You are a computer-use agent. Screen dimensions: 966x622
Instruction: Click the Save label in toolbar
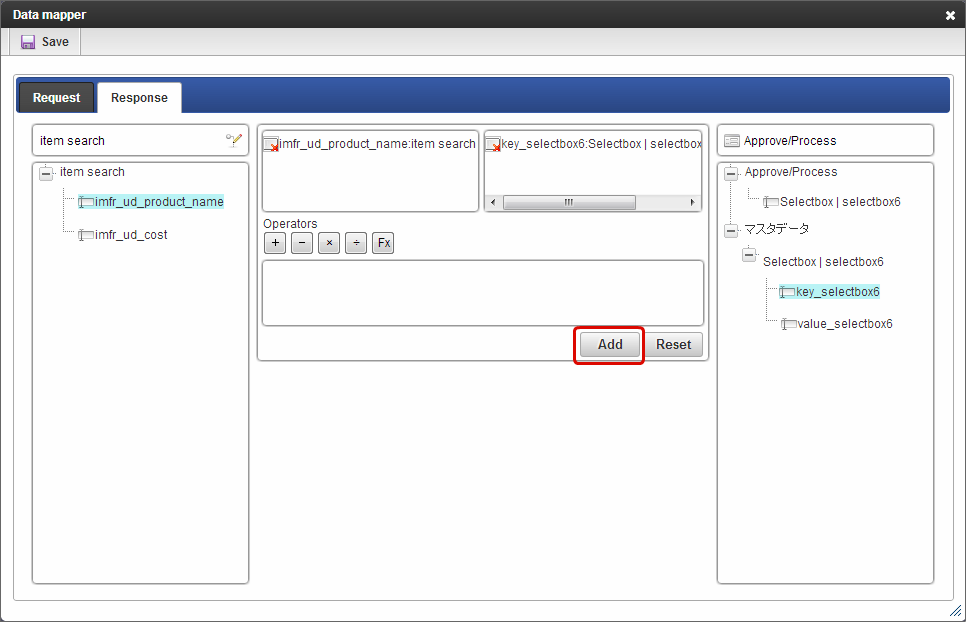click(x=55, y=42)
